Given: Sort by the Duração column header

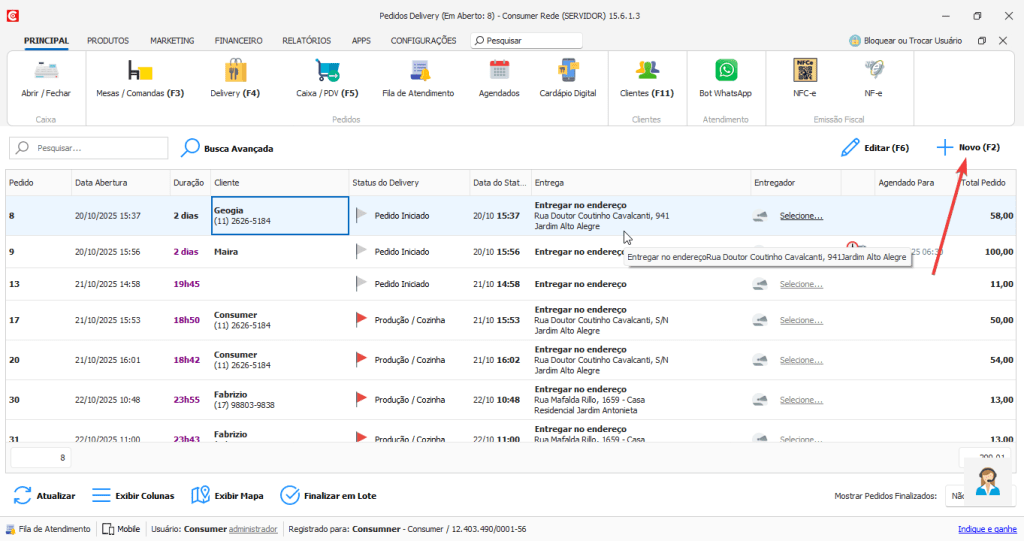Looking at the screenshot, I should pos(188,183).
